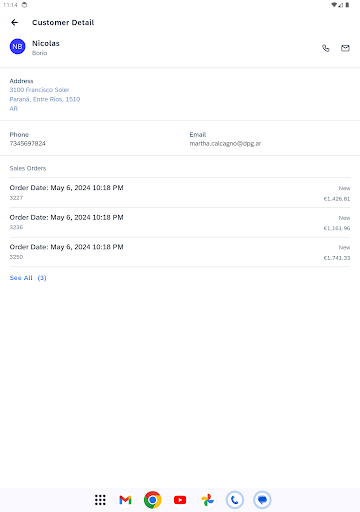360x512 pixels.
Task: Launch Chrome from the dock
Action: tap(153, 500)
